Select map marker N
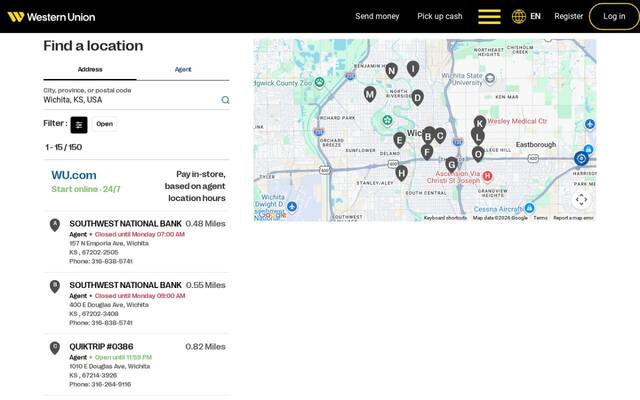 pyautogui.click(x=391, y=71)
